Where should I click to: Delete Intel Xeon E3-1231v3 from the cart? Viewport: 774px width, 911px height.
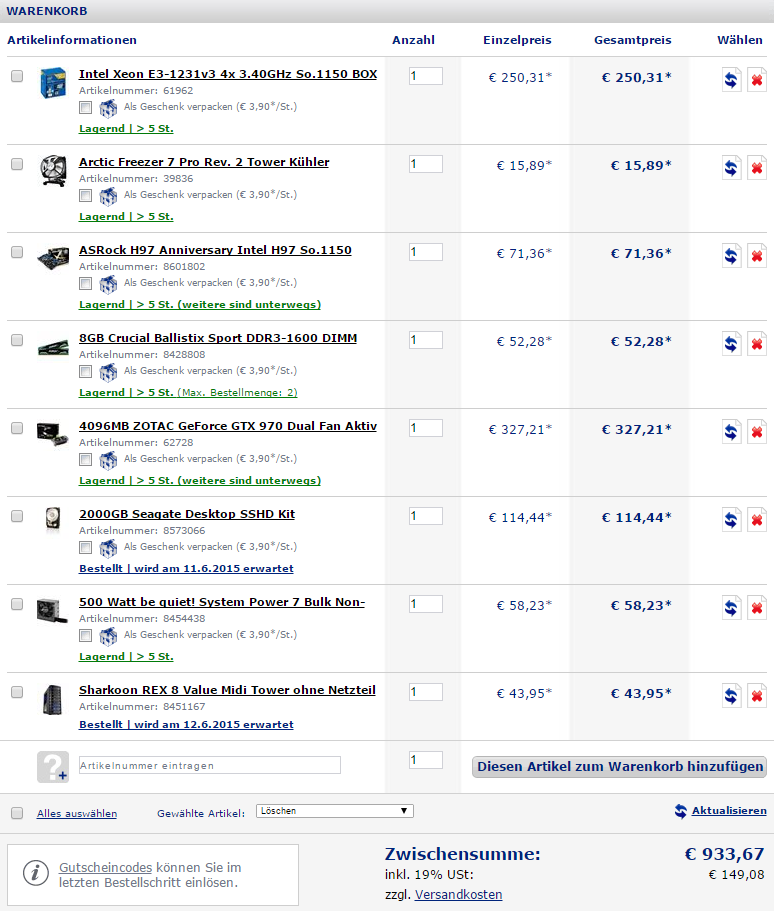click(x=757, y=80)
